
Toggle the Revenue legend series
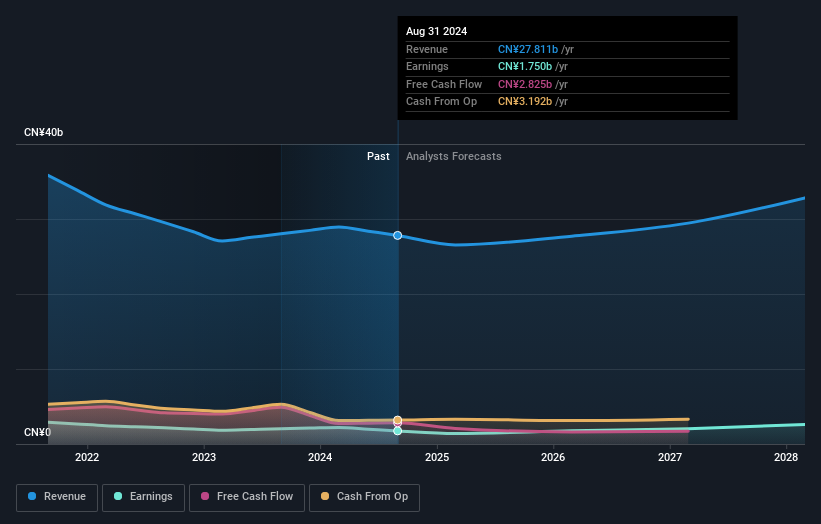(x=57, y=497)
